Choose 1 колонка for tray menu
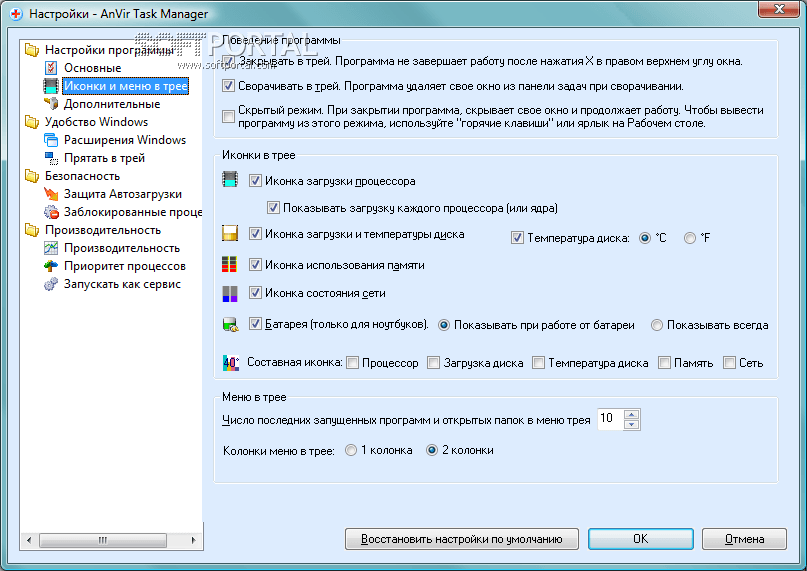Viewport: 807px width, 571px height. [x=350, y=450]
